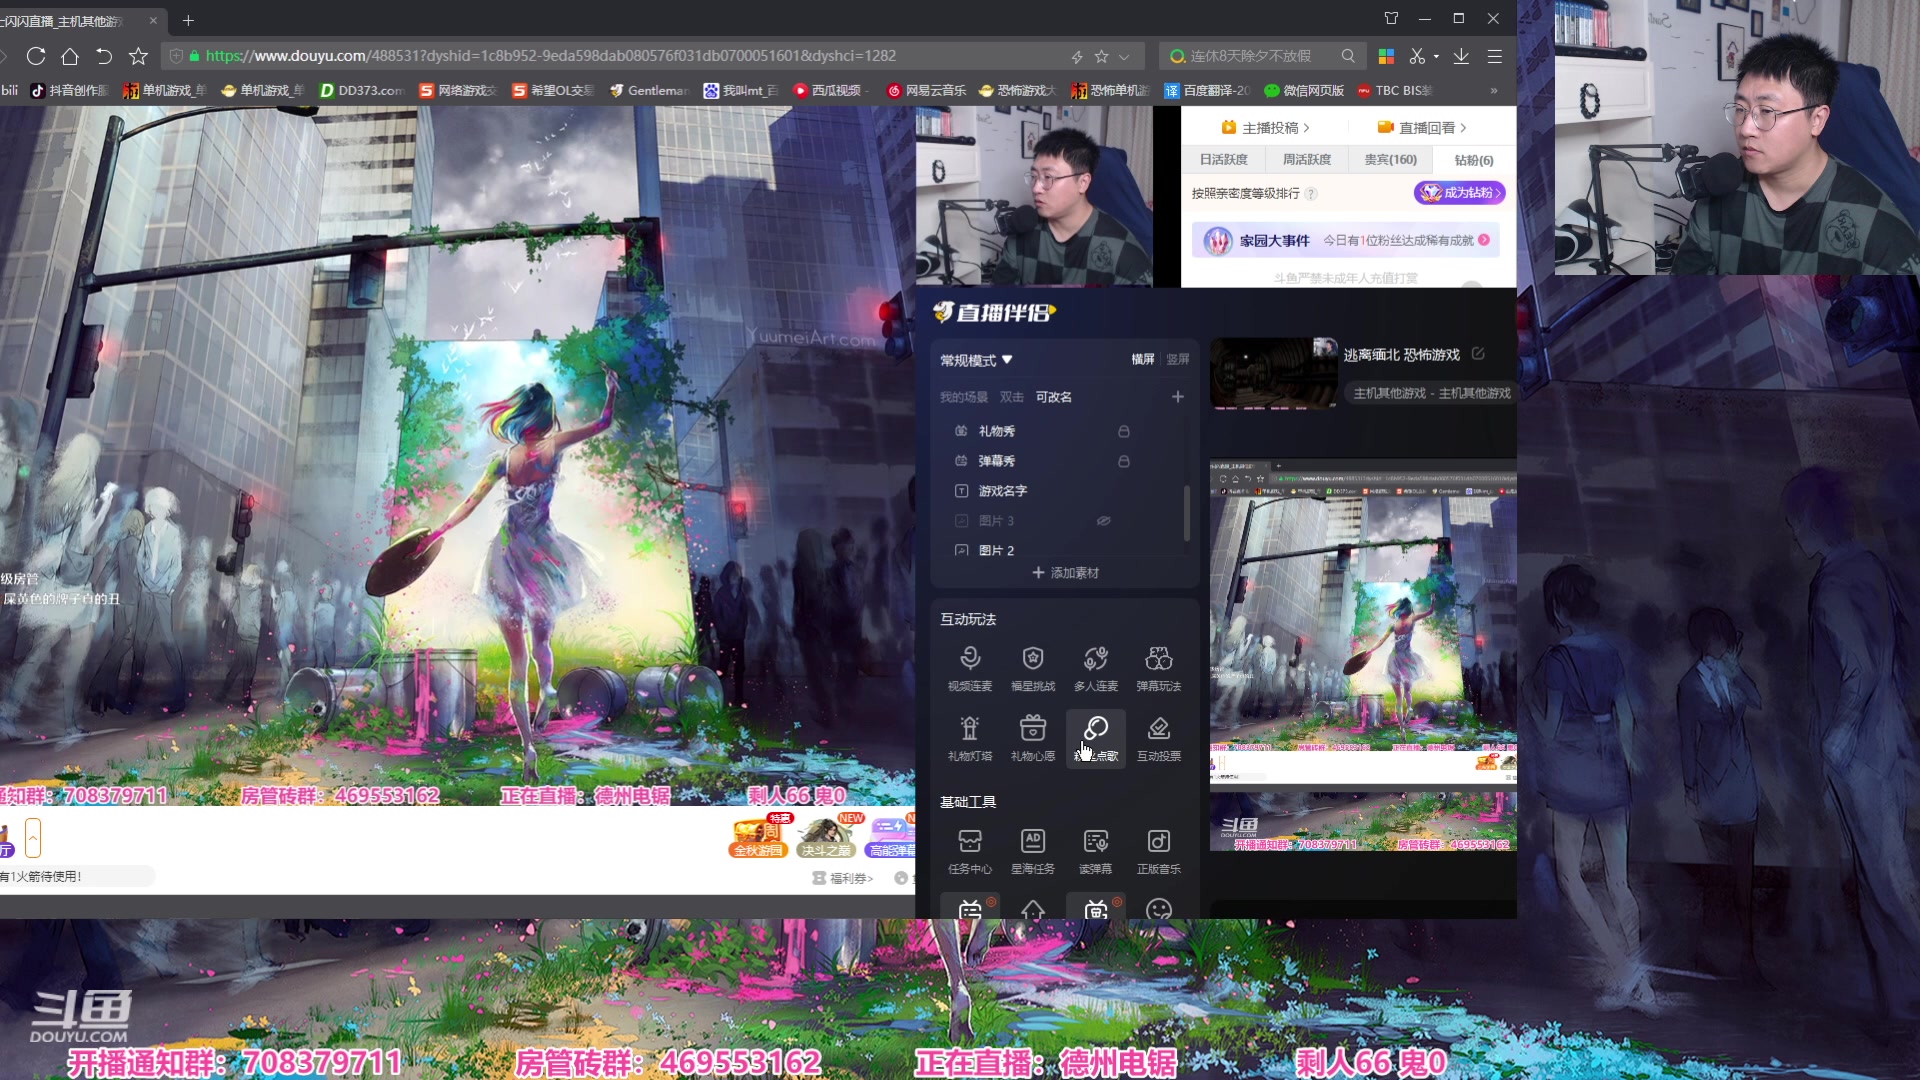The width and height of the screenshot is (1920, 1080).
Task: Open the address bar dropdown chevron
Action: coord(1124,57)
